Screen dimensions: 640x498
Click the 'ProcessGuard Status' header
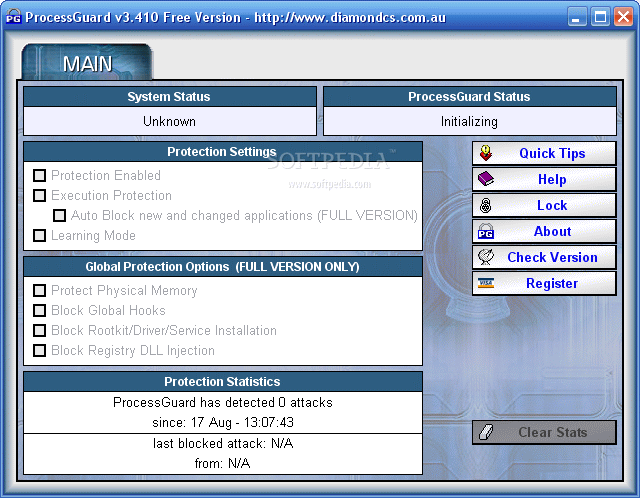click(470, 97)
